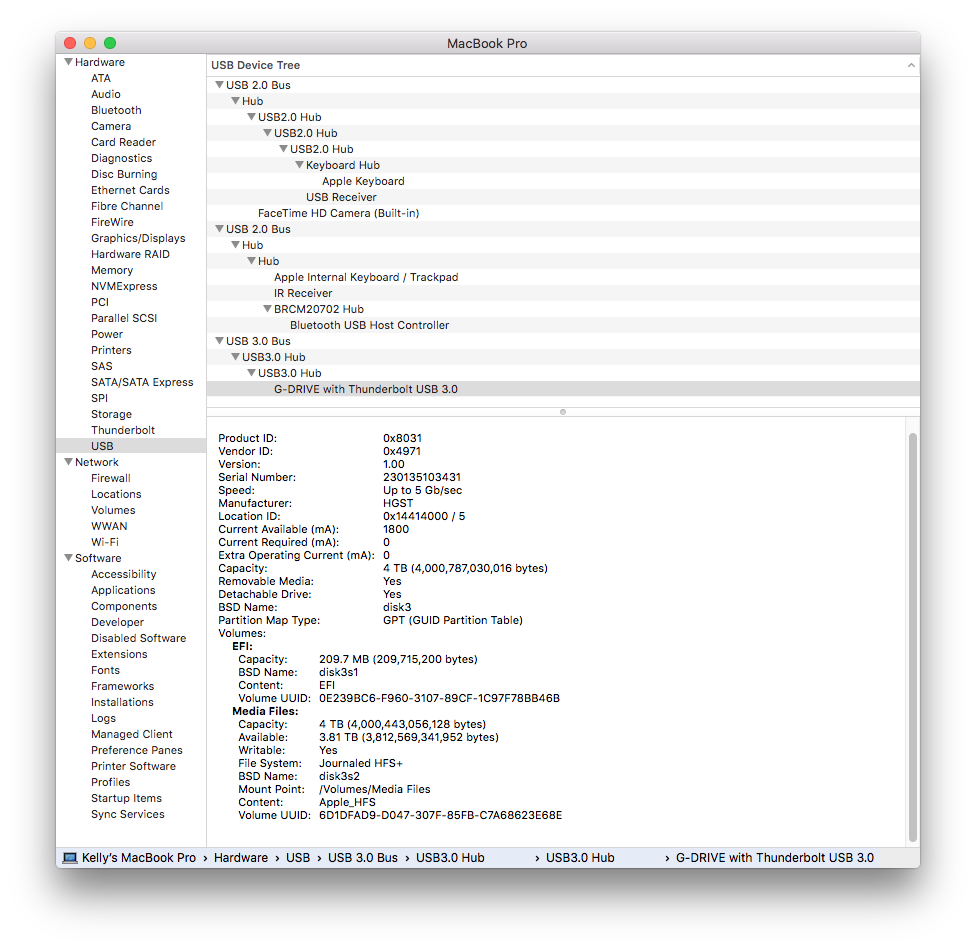The height and width of the screenshot is (948, 976).
Task: Click the USB Device Tree column header
Action: (x=563, y=65)
